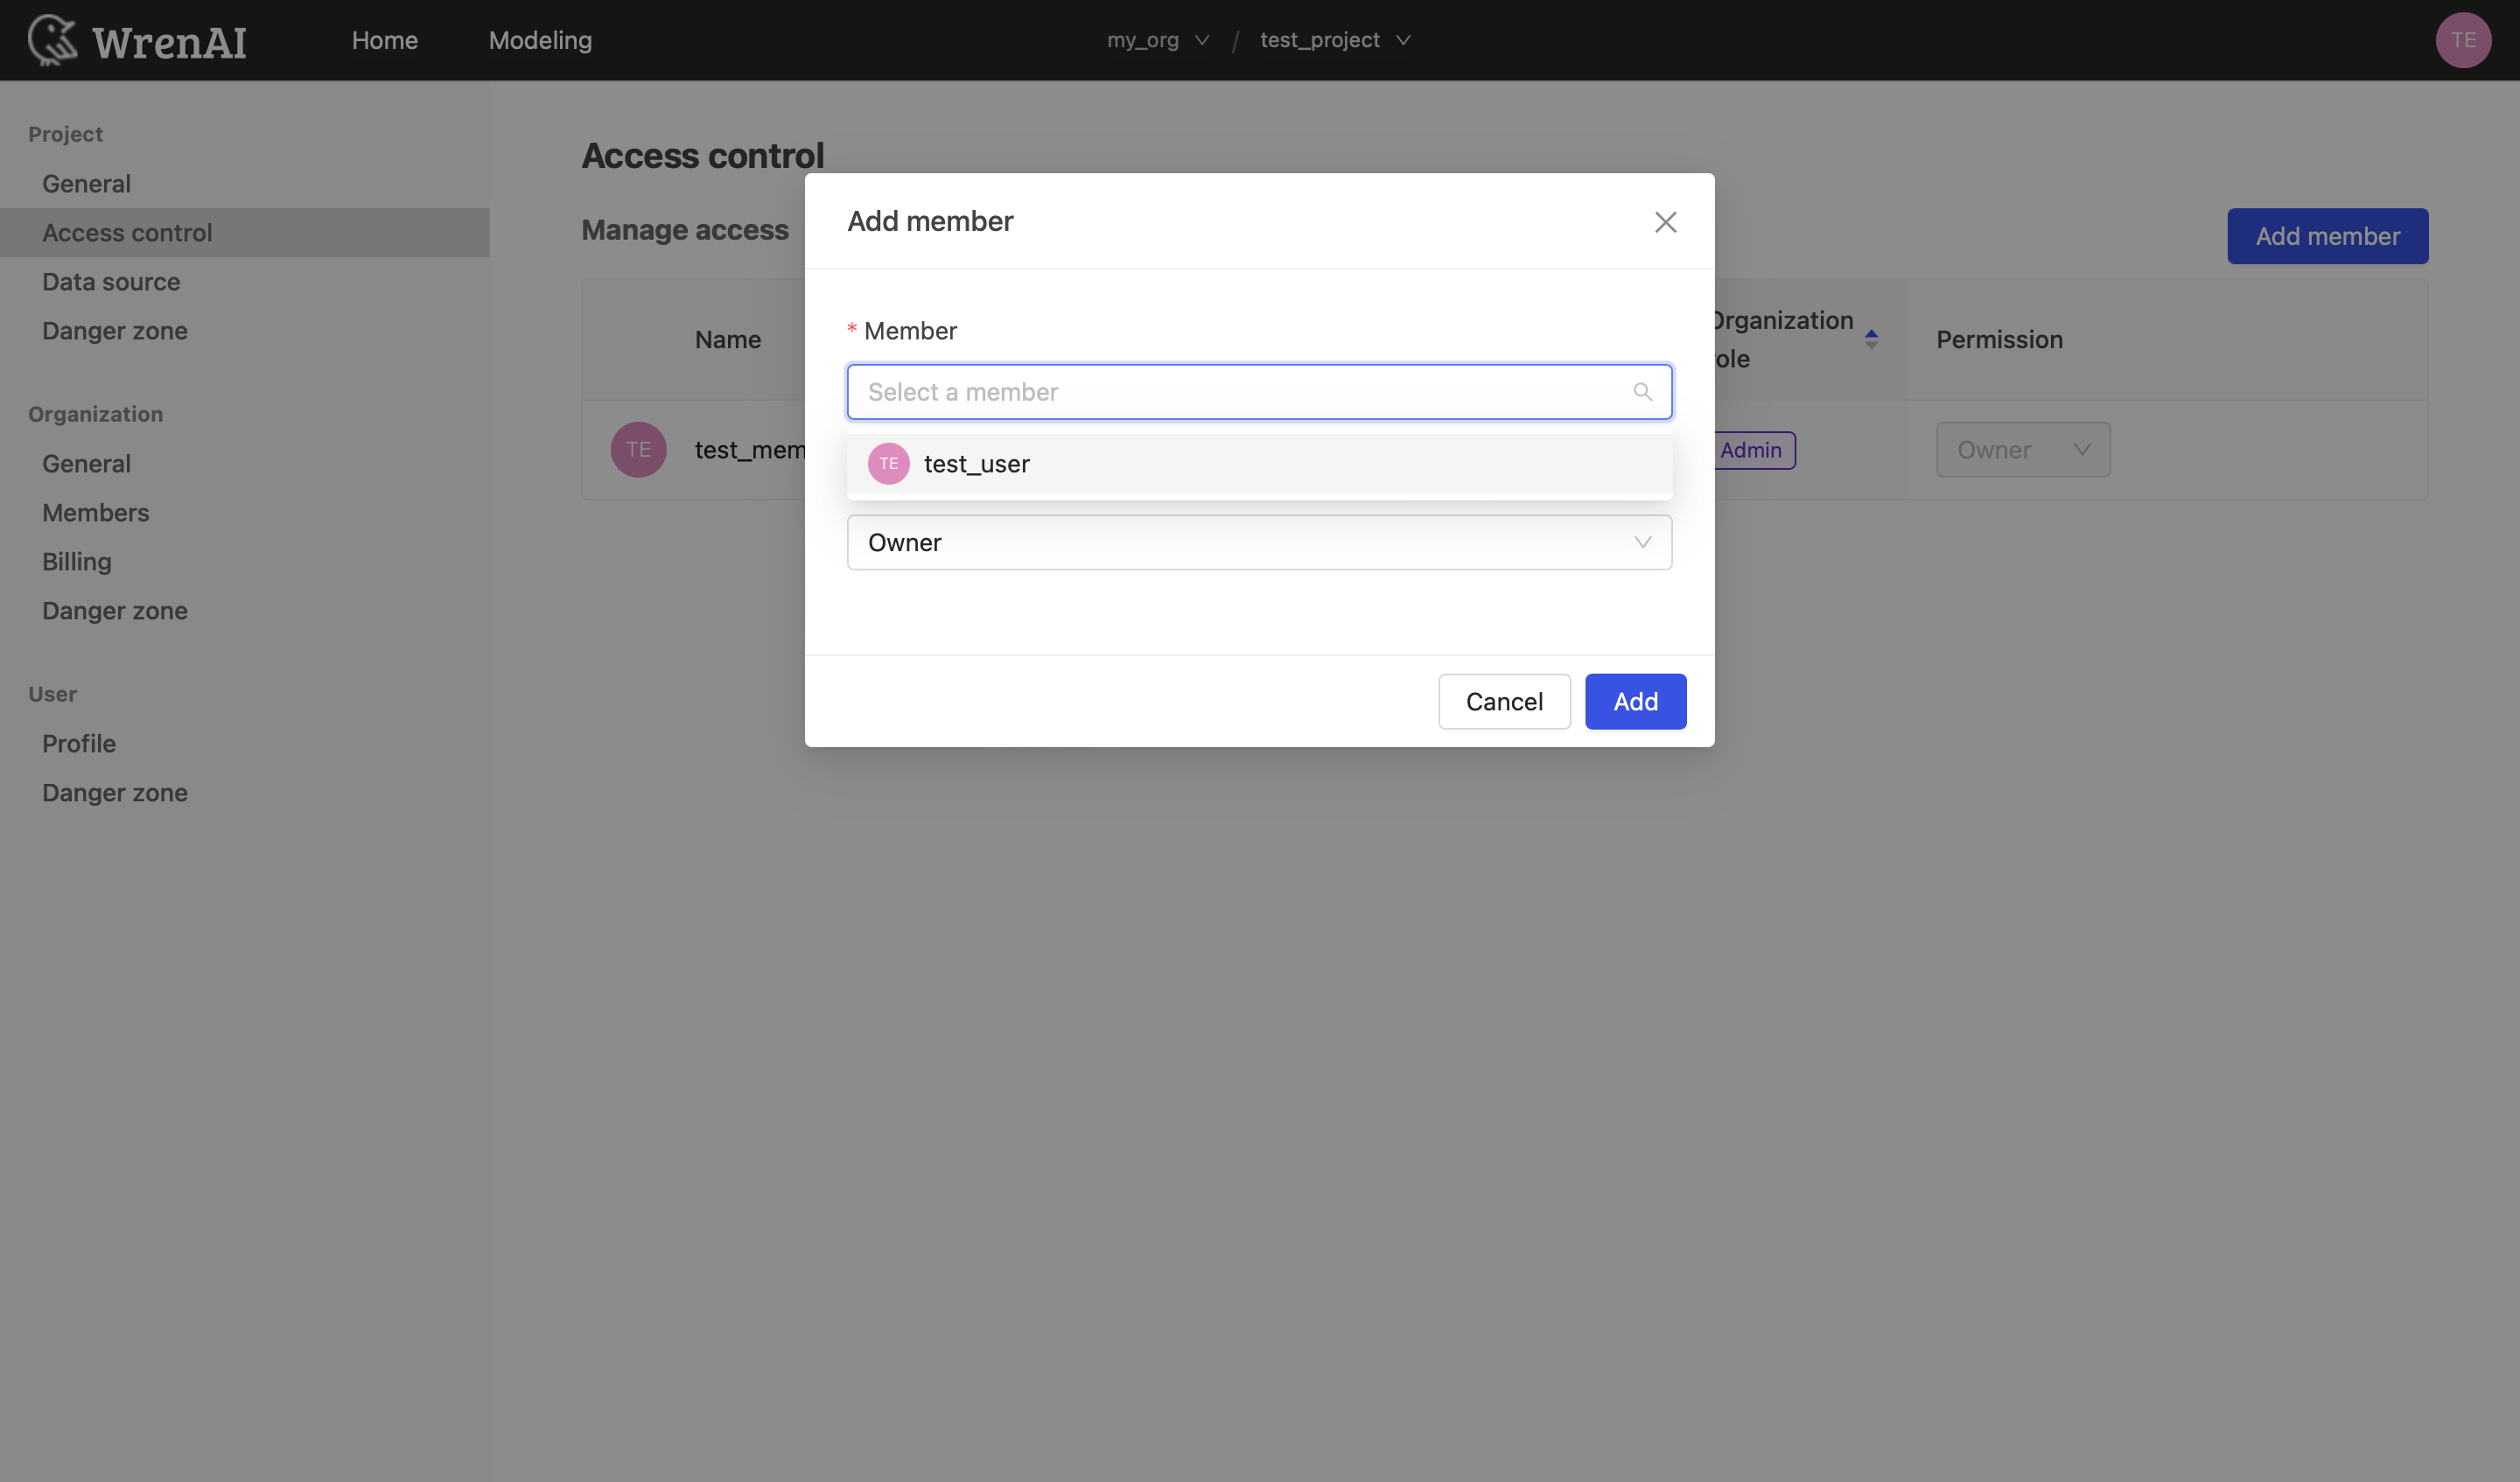The width and height of the screenshot is (2520, 1482).
Task: Click the Home navigation icon
Action: 385,38
